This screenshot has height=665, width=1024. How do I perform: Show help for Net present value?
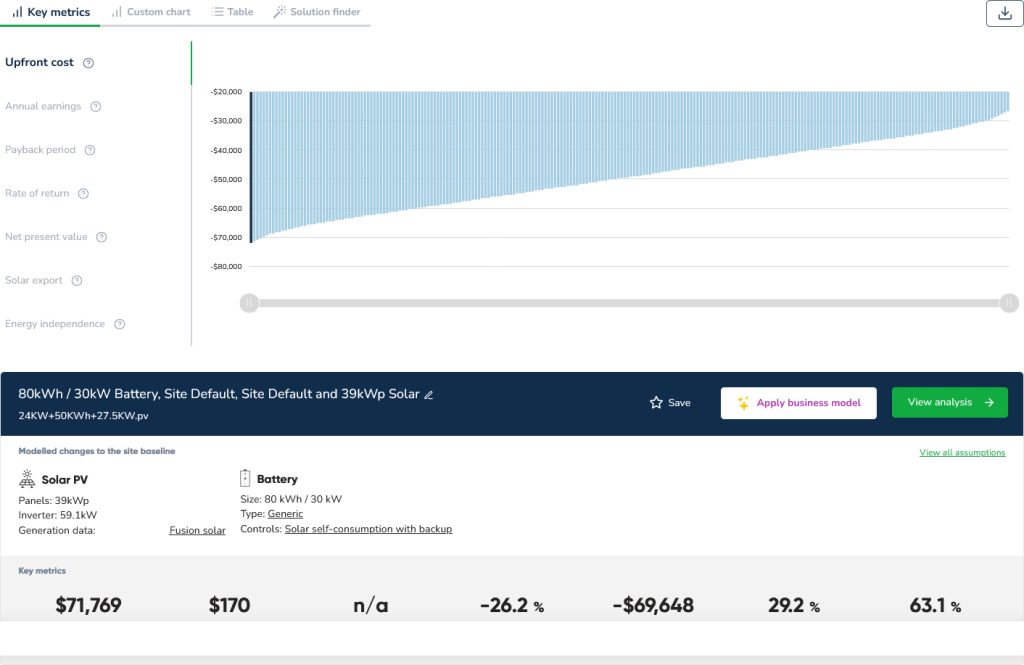pyautogui.click(x=101, y=238)
